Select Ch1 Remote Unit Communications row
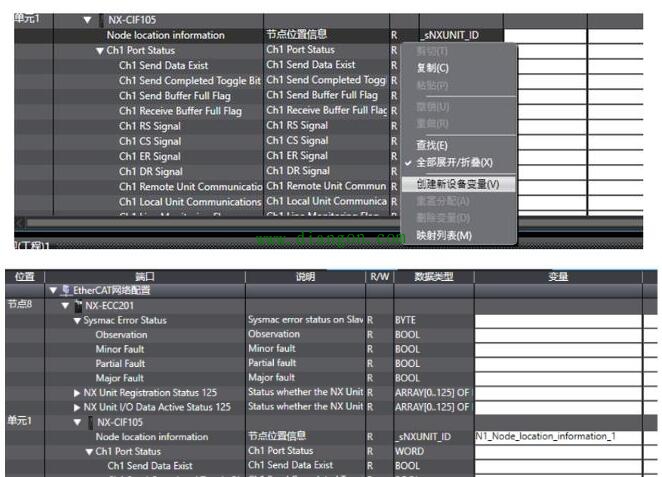Image resolution: width=662 pixels, height=477 pixels. pos(190,187)
